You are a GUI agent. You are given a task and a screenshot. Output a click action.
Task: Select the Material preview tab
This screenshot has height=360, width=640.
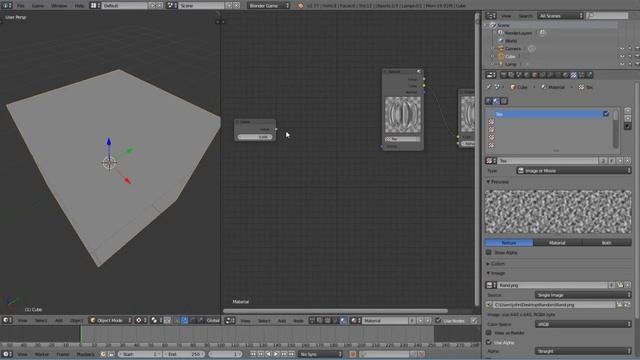coord(557,243)
